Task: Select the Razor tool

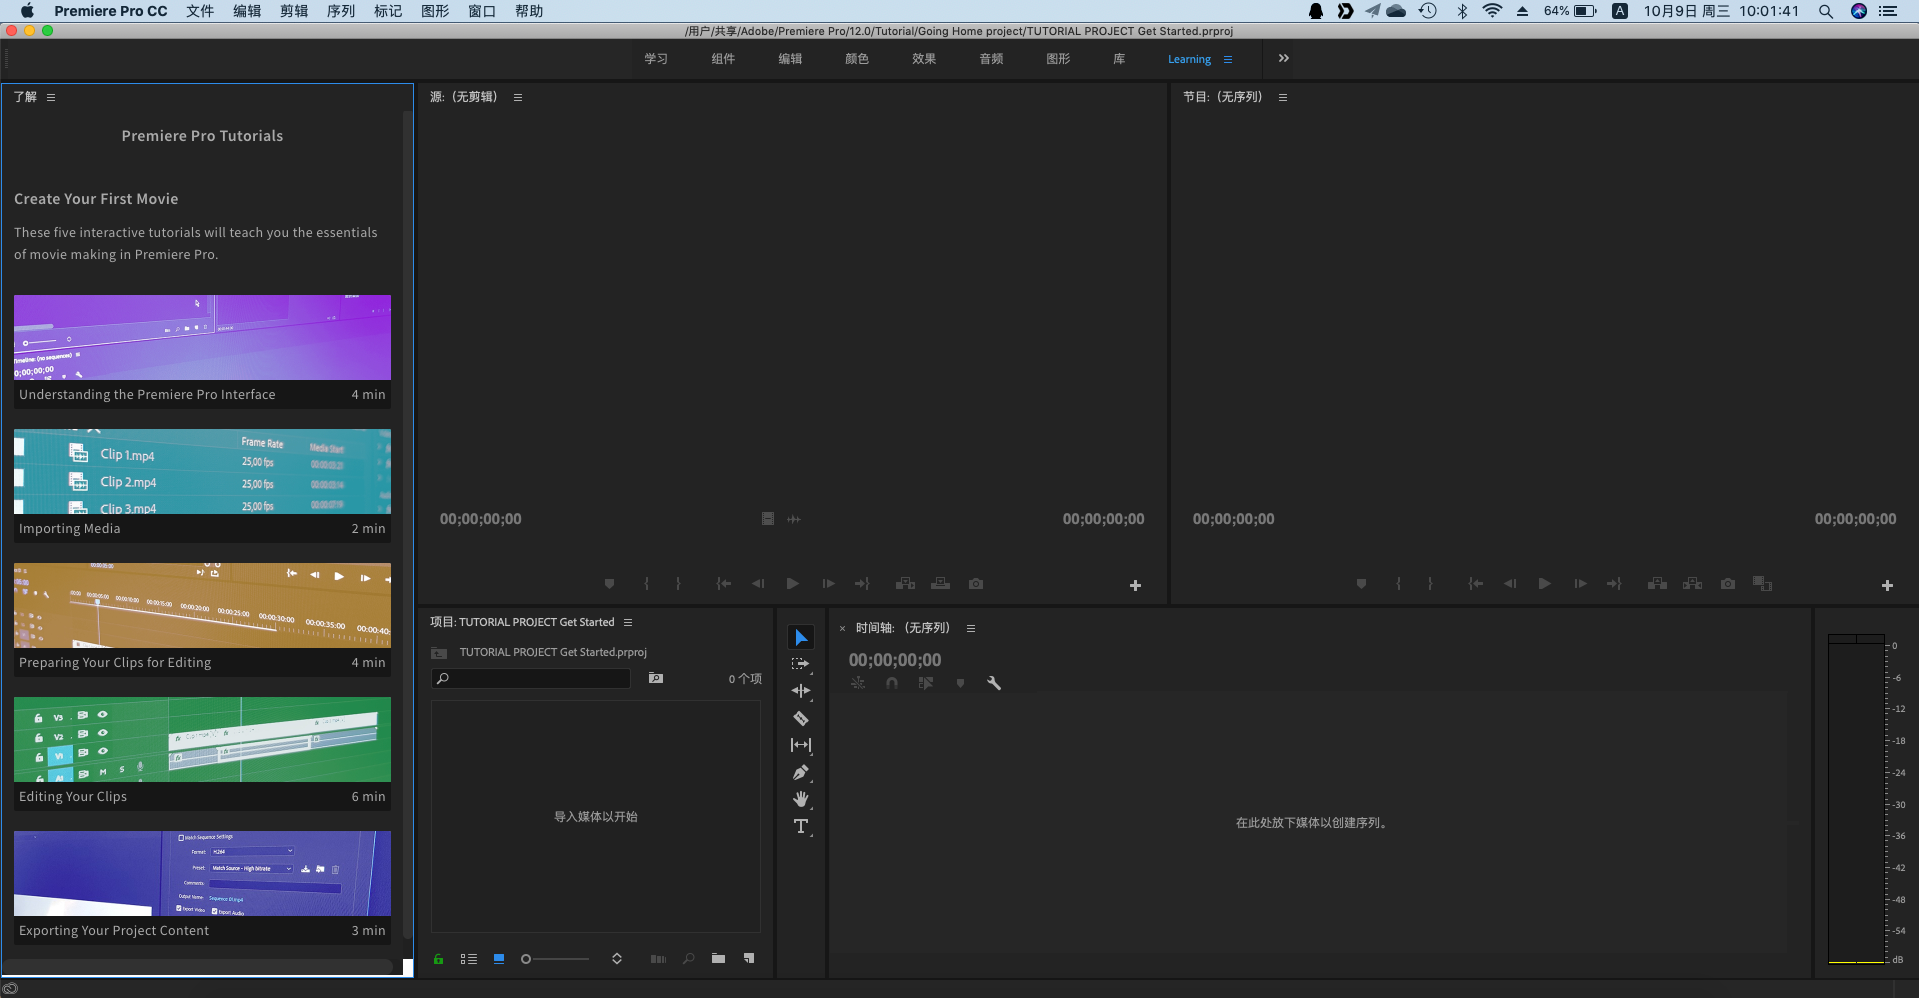Action: click(x=800, y=718)
